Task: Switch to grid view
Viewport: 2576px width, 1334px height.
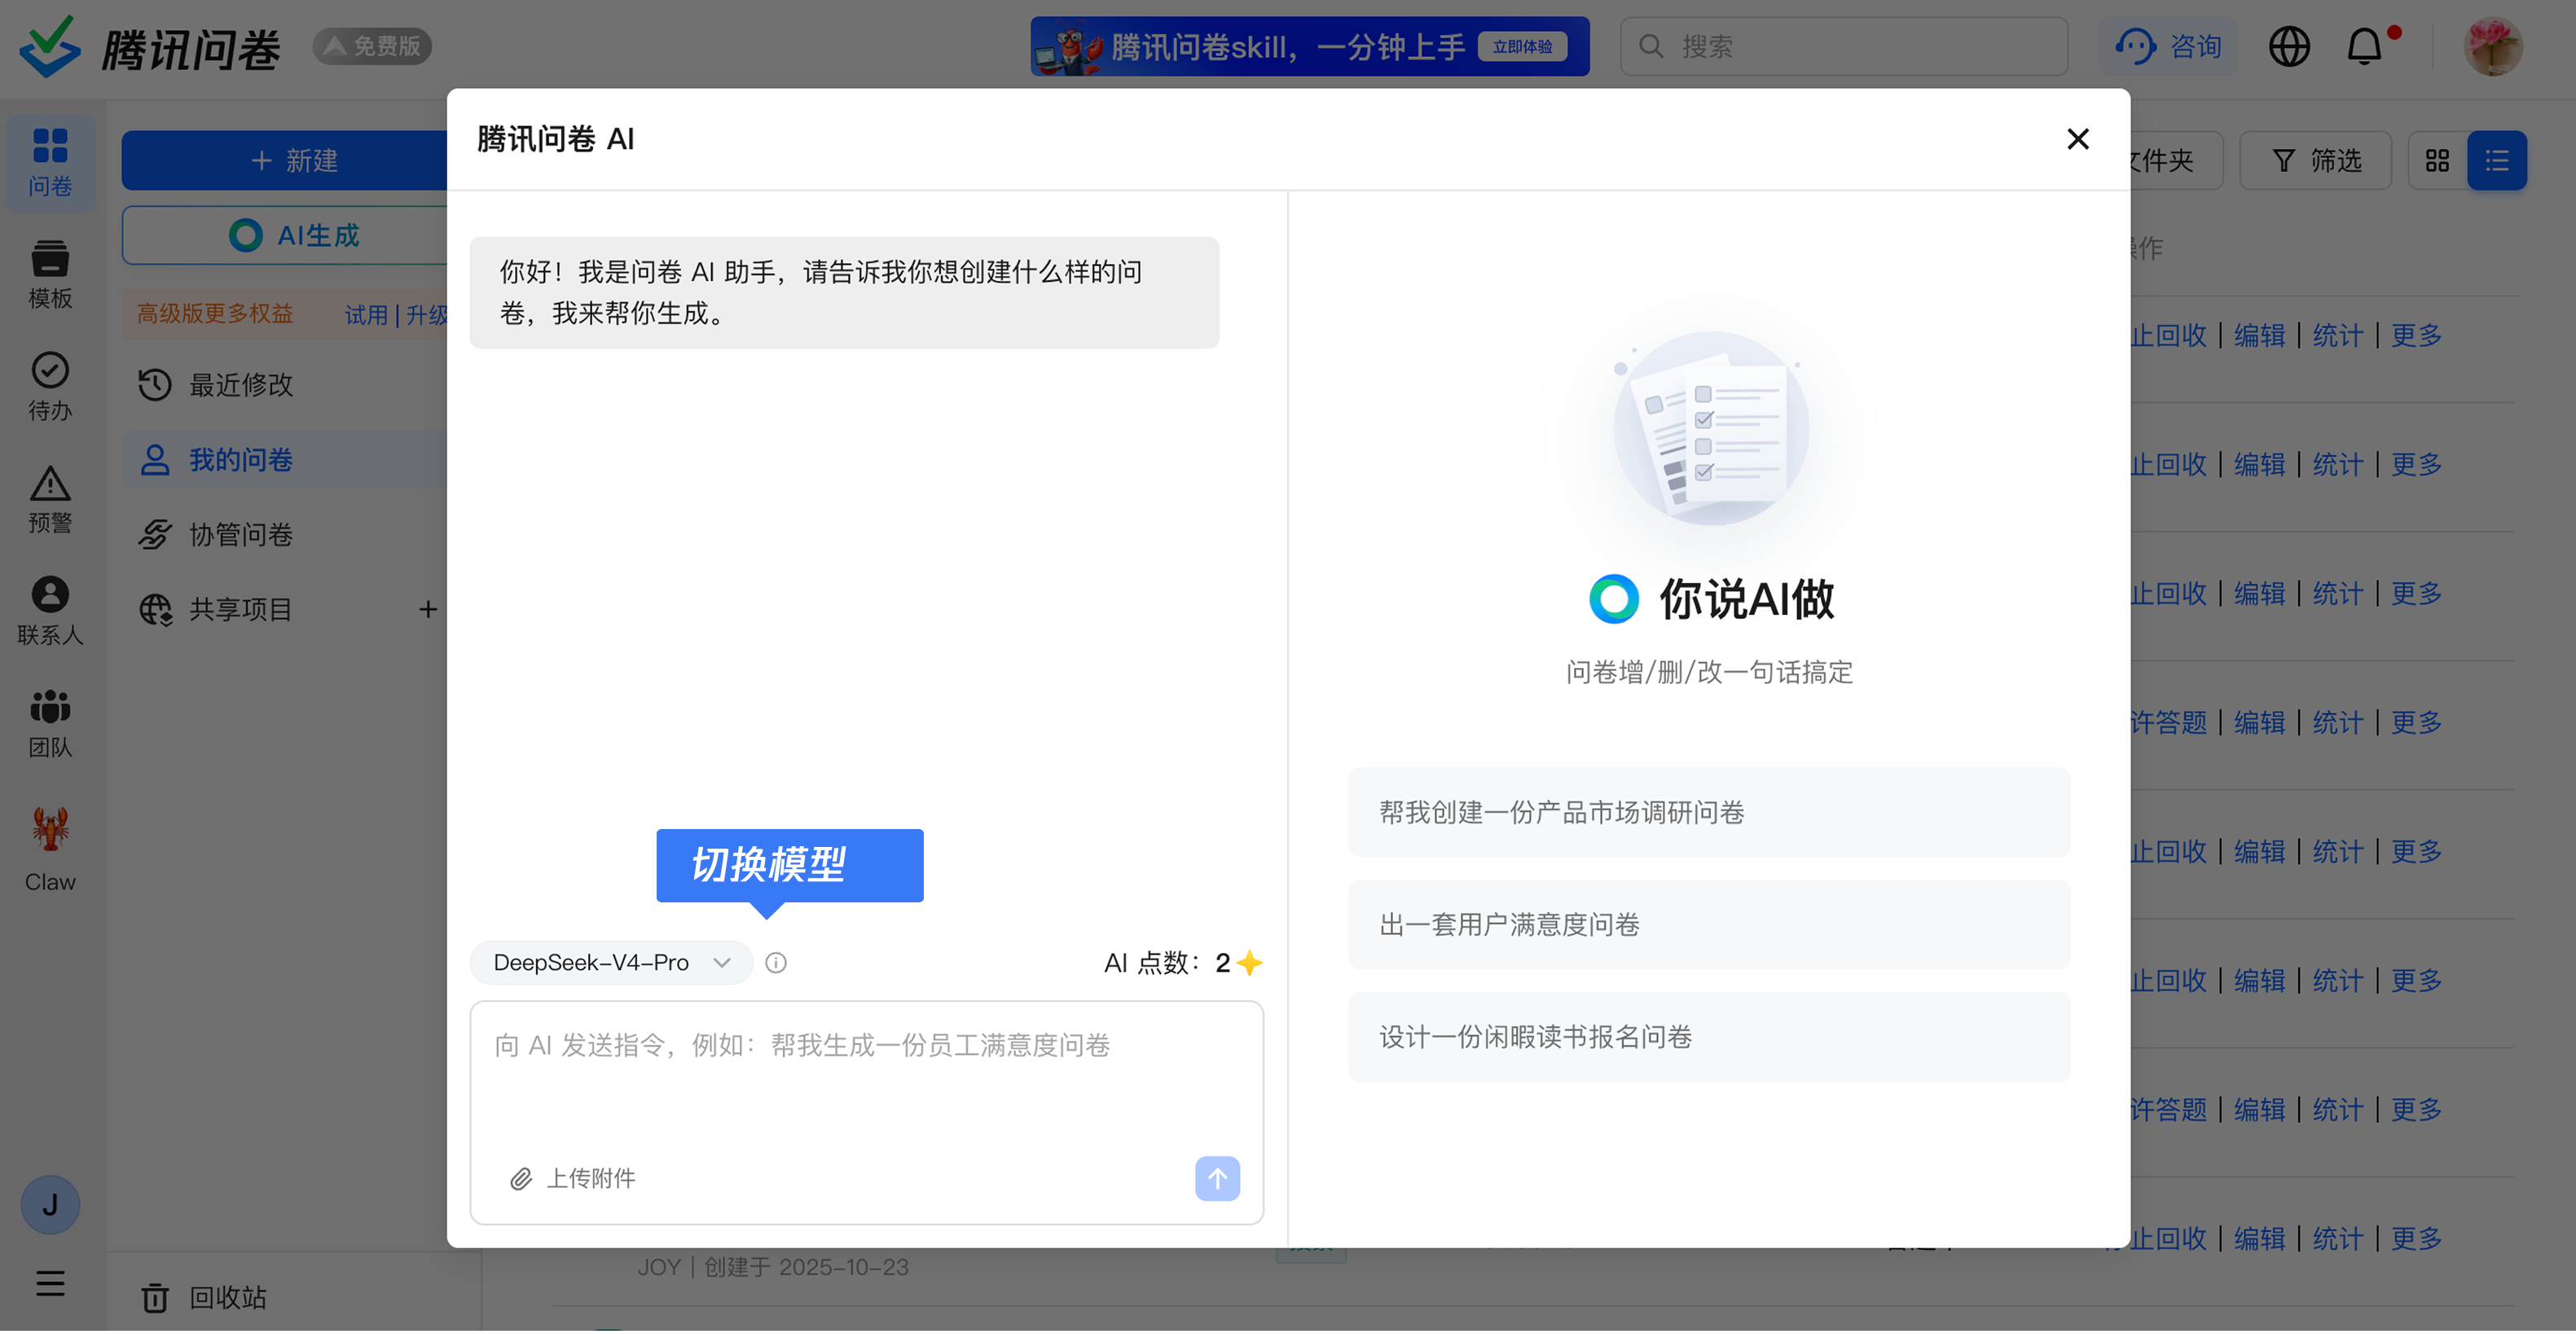Action: [2437, 160]
